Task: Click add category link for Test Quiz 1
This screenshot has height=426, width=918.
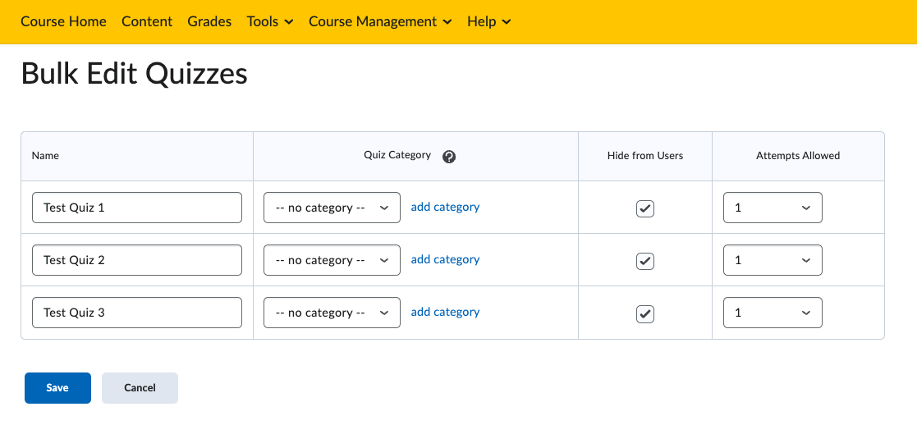Action: 445,207
